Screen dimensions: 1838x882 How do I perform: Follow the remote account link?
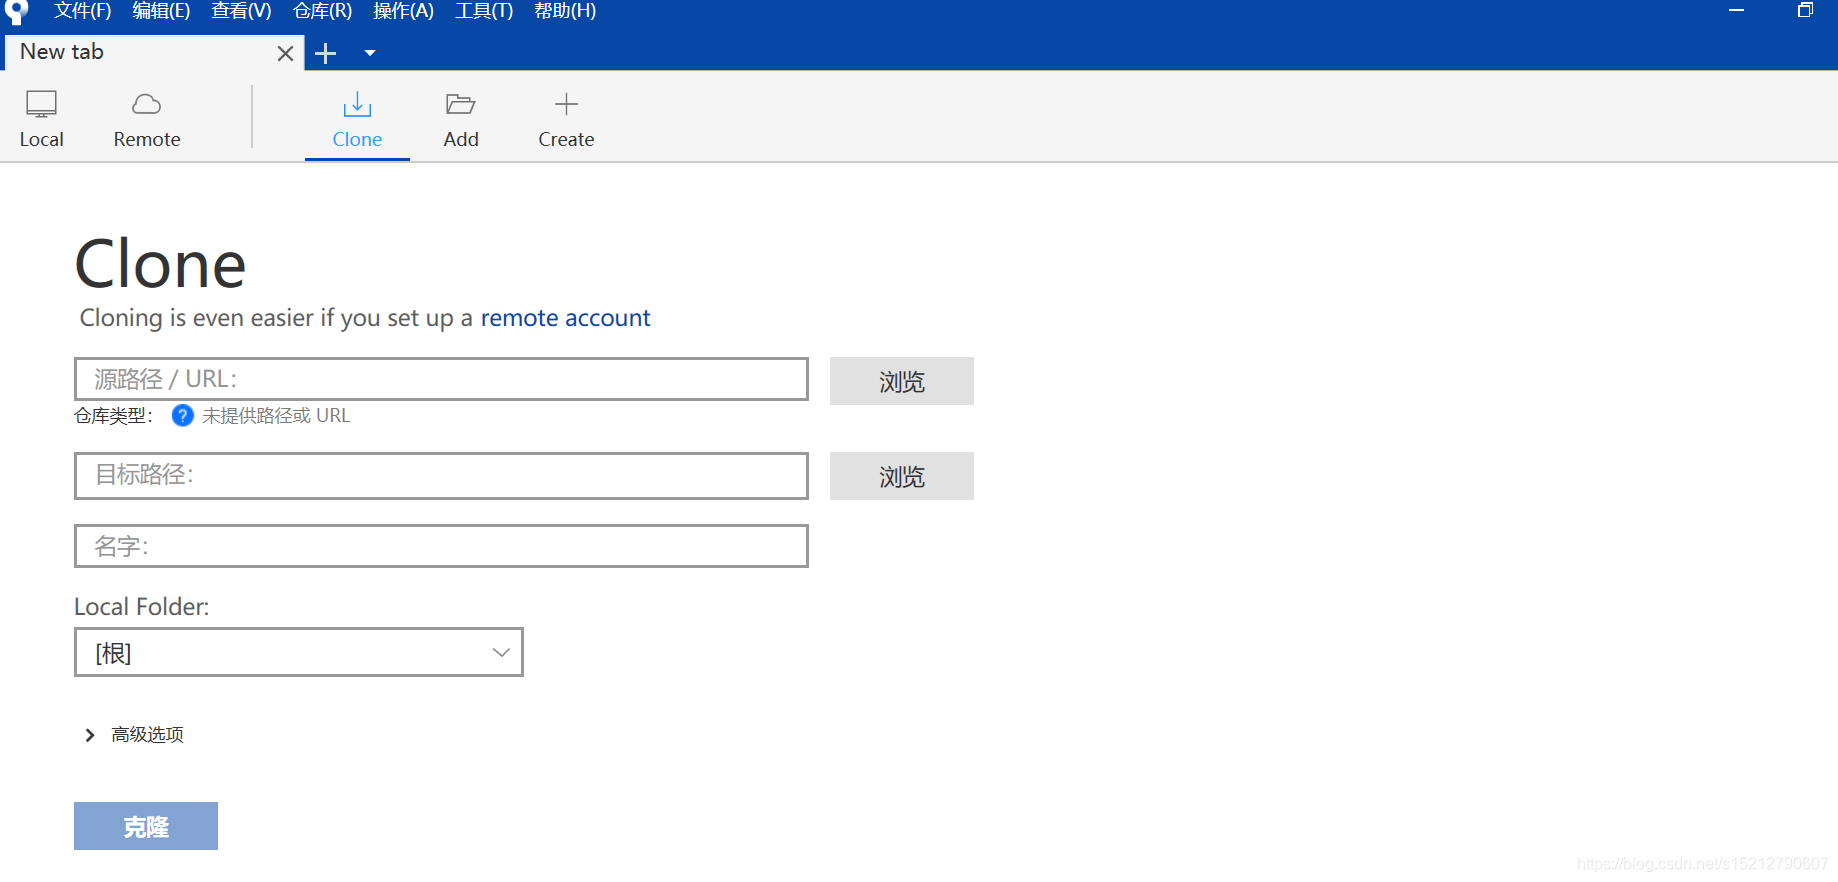point(565,318)
